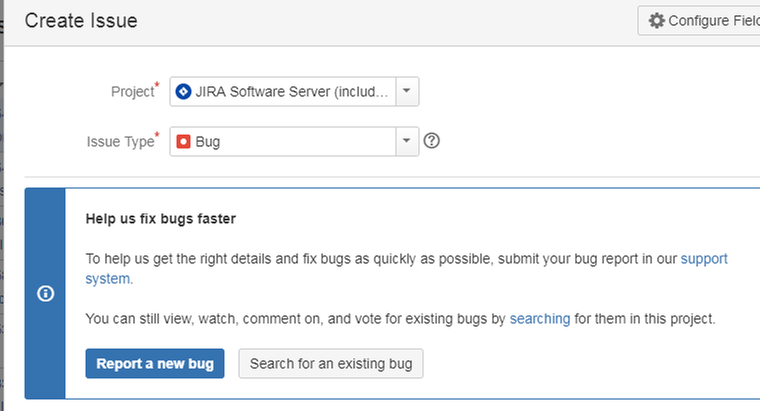The height and width of the screenshot is (411, 760).
Task: Click the Create Issue dialog title
Action: point(81,21)
